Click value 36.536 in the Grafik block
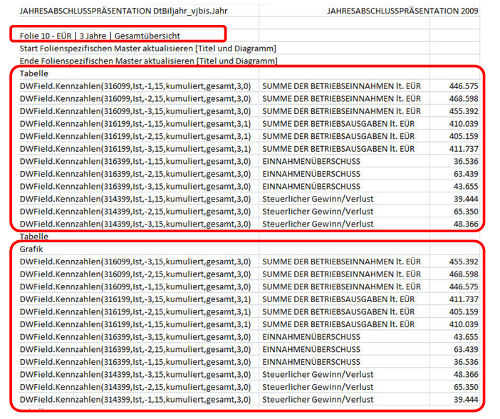The width and height of the screenshot is (500, 419). [466, 362]
